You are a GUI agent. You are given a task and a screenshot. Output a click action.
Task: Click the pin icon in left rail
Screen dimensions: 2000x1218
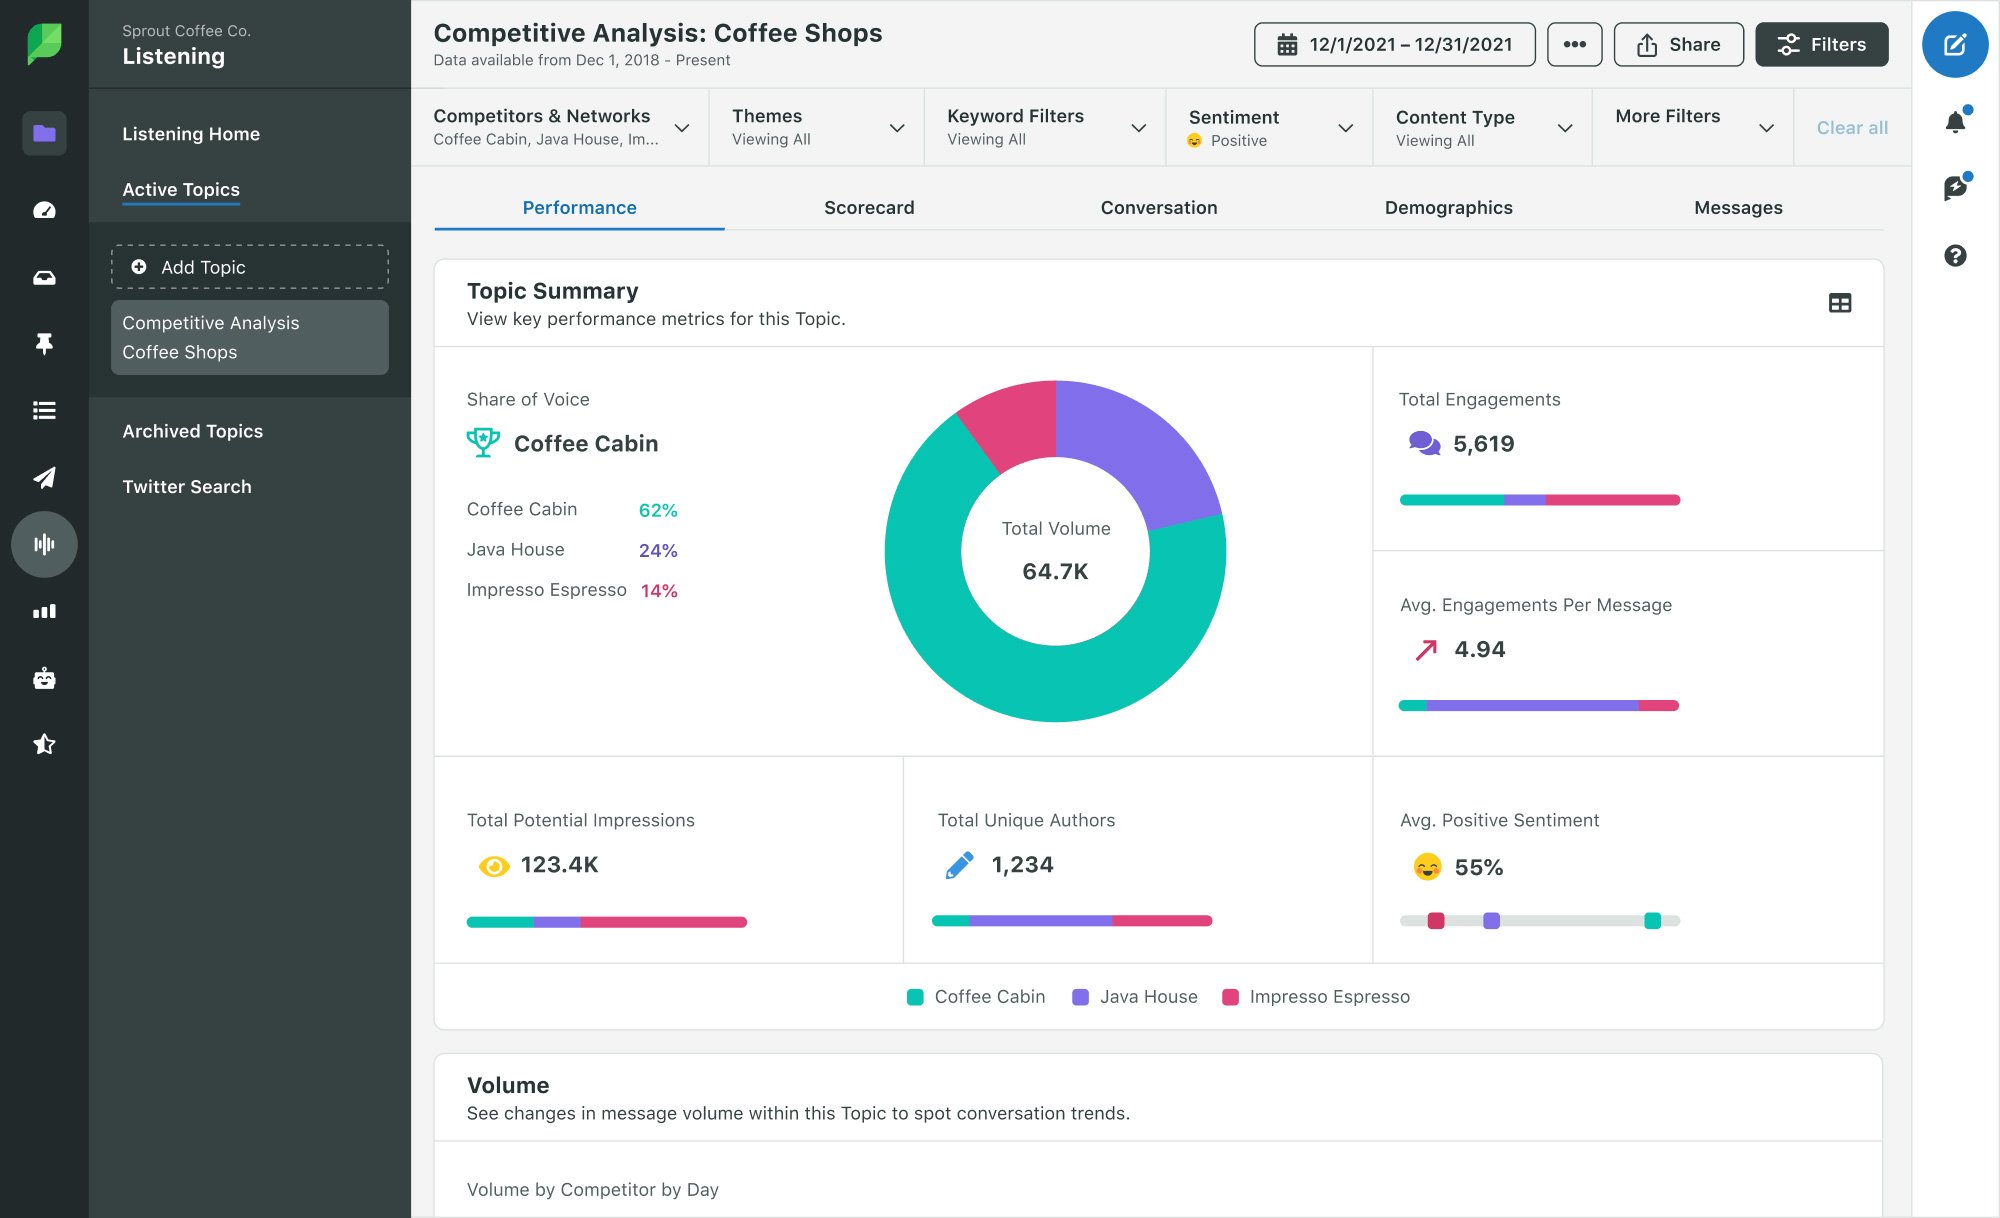tap(44, 344)
